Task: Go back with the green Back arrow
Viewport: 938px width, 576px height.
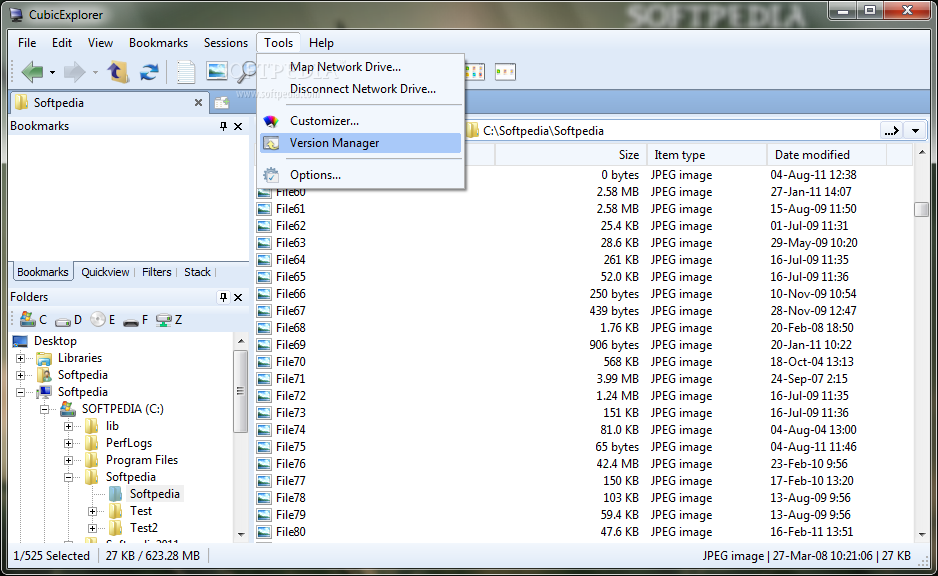Action: (x=32, y=72)
